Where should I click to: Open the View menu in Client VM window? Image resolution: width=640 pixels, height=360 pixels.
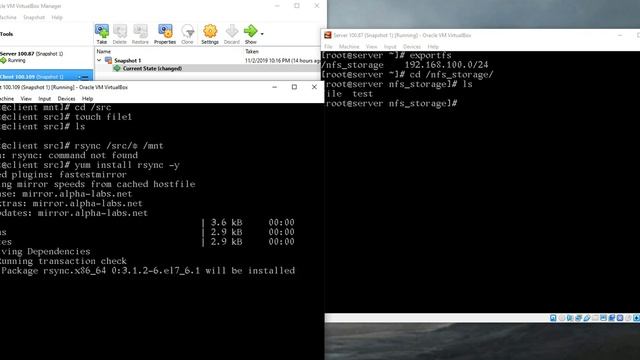26,99
